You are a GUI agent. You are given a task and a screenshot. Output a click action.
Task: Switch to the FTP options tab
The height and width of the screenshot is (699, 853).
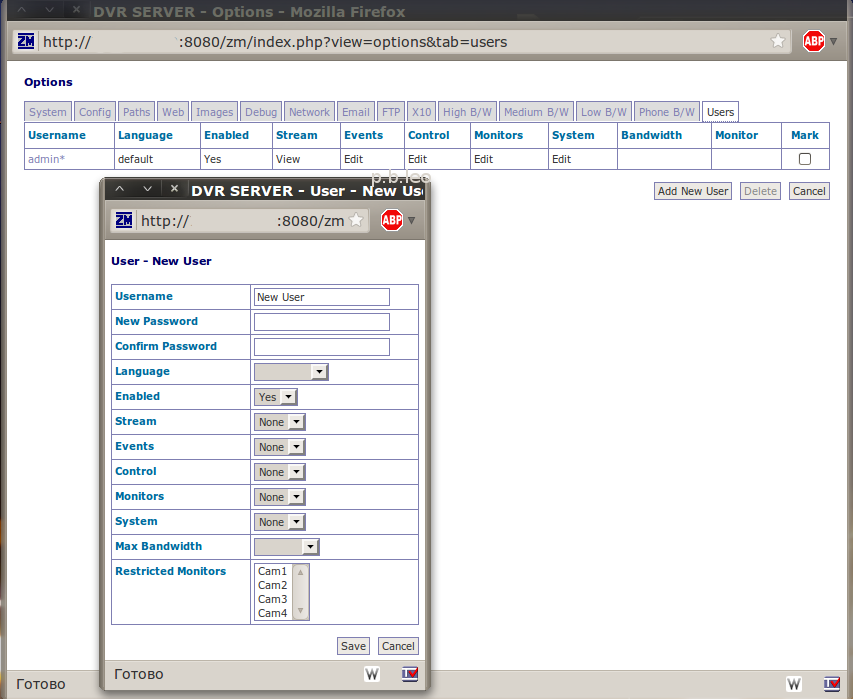click(x=391, y=112)
